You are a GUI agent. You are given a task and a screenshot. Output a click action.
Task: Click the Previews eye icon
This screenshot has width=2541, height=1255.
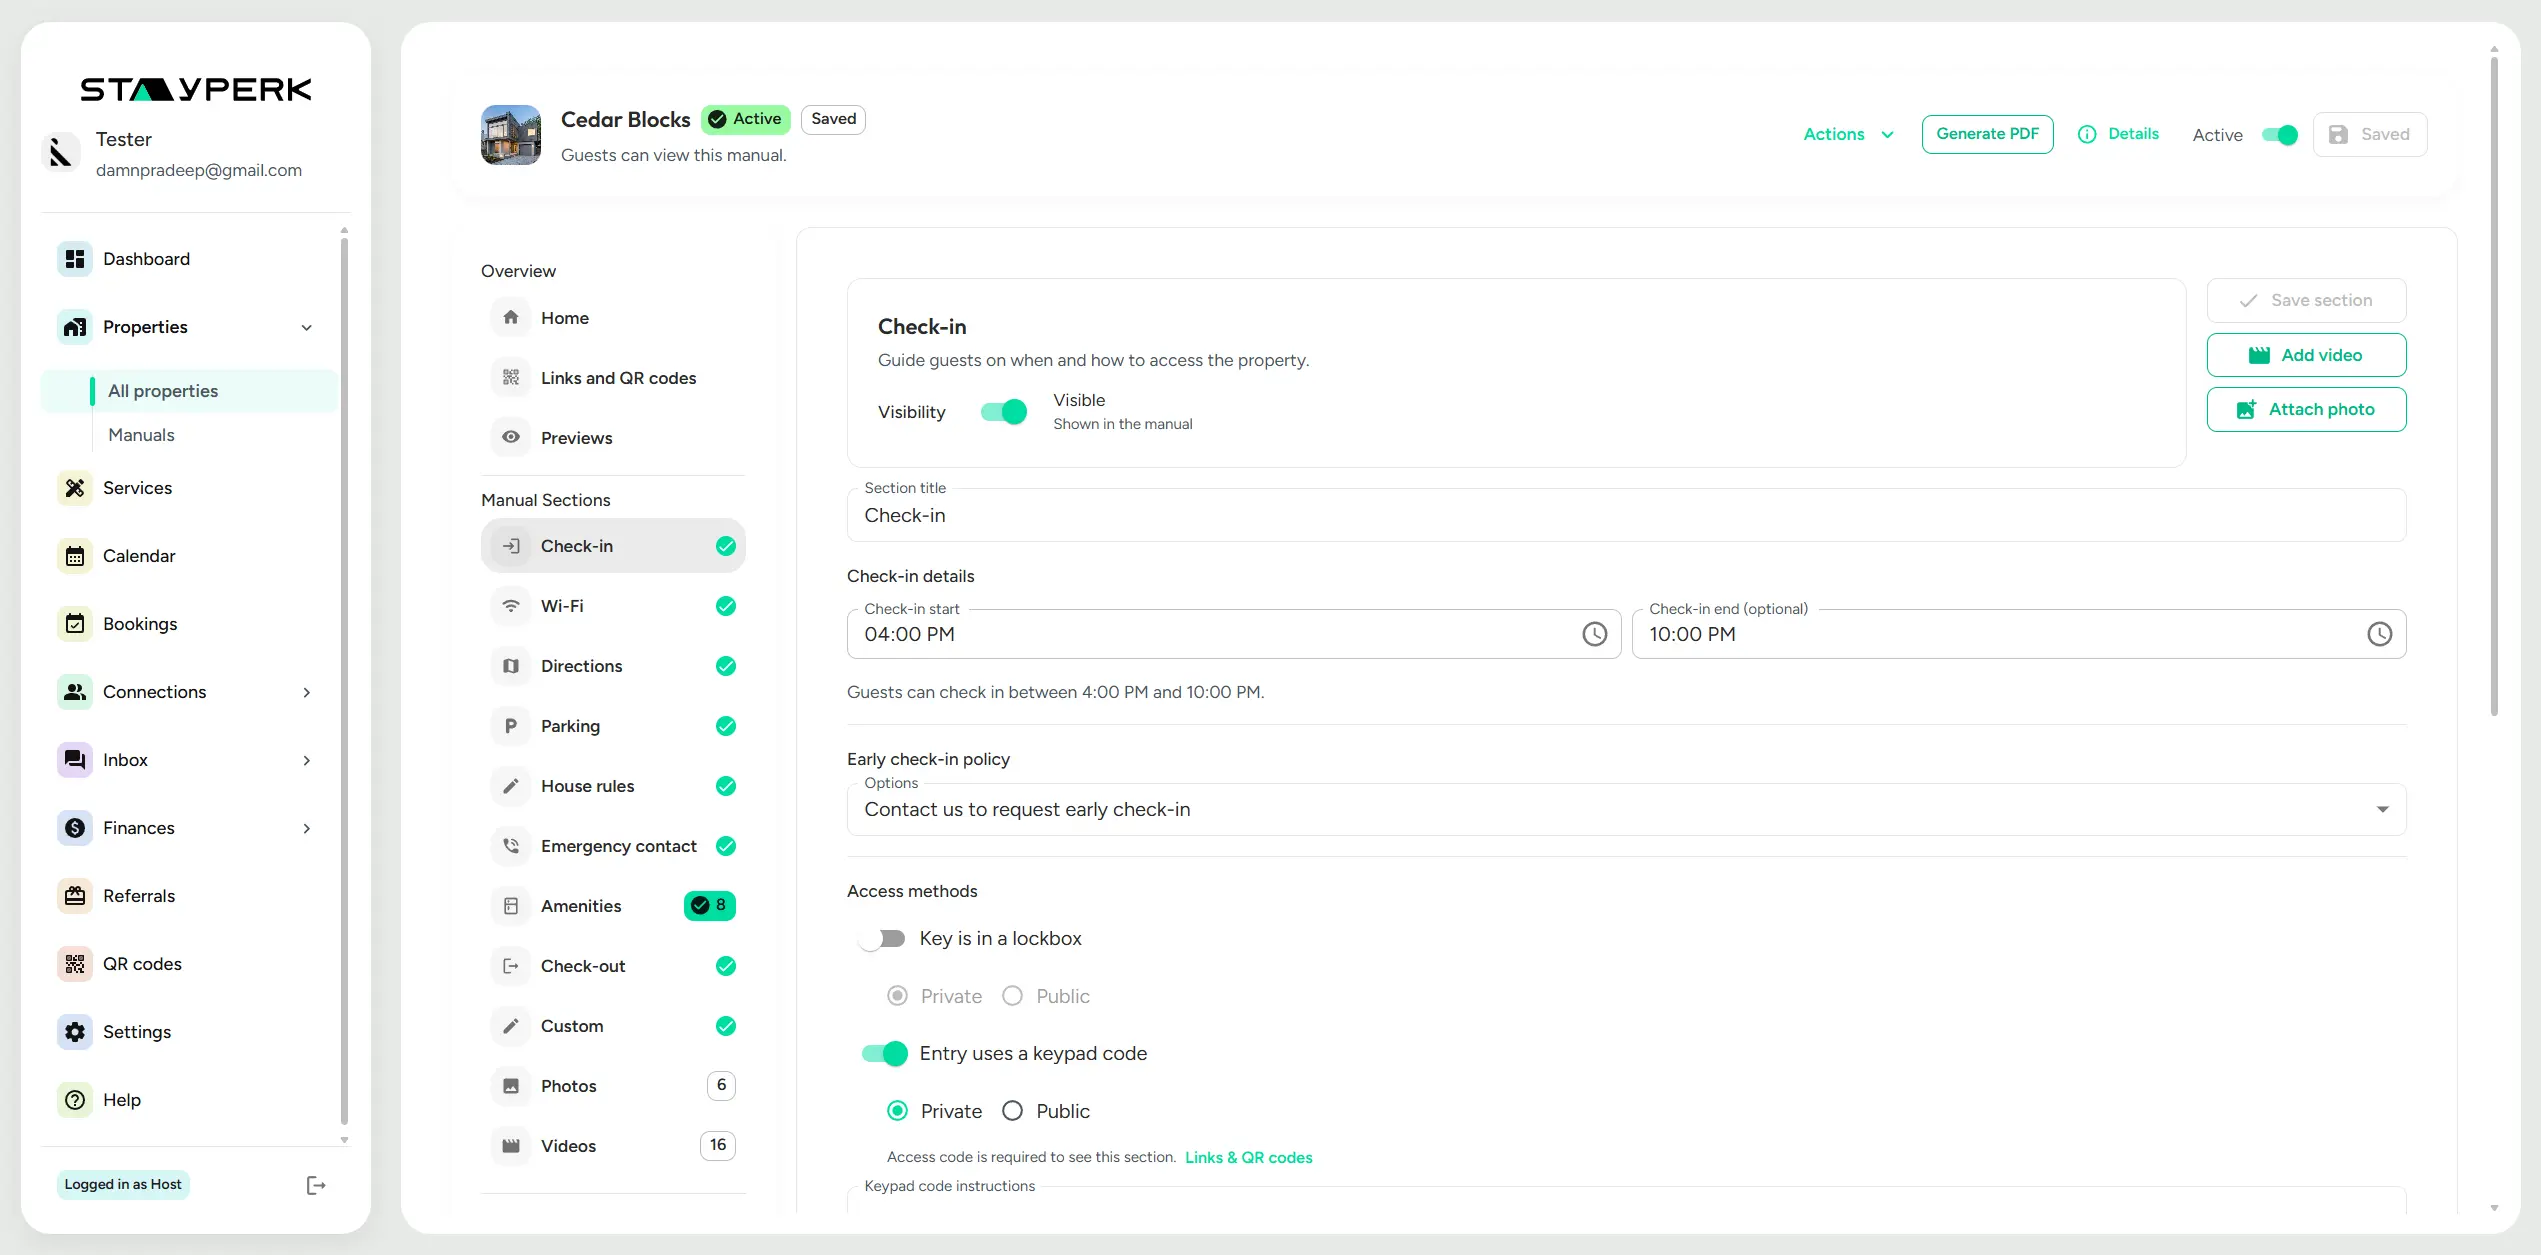click(511, 438)
